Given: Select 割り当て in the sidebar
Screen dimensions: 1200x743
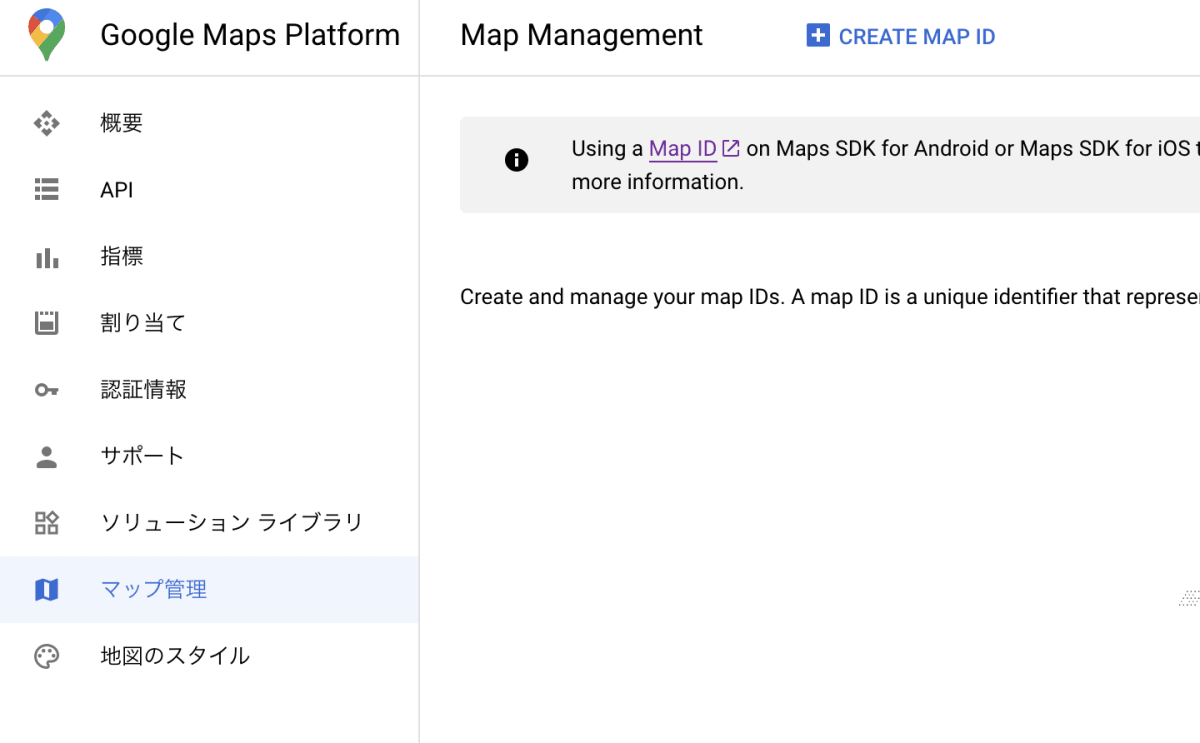Looking at the screenshot, I should pyautogui.click(x=209, y=323).
